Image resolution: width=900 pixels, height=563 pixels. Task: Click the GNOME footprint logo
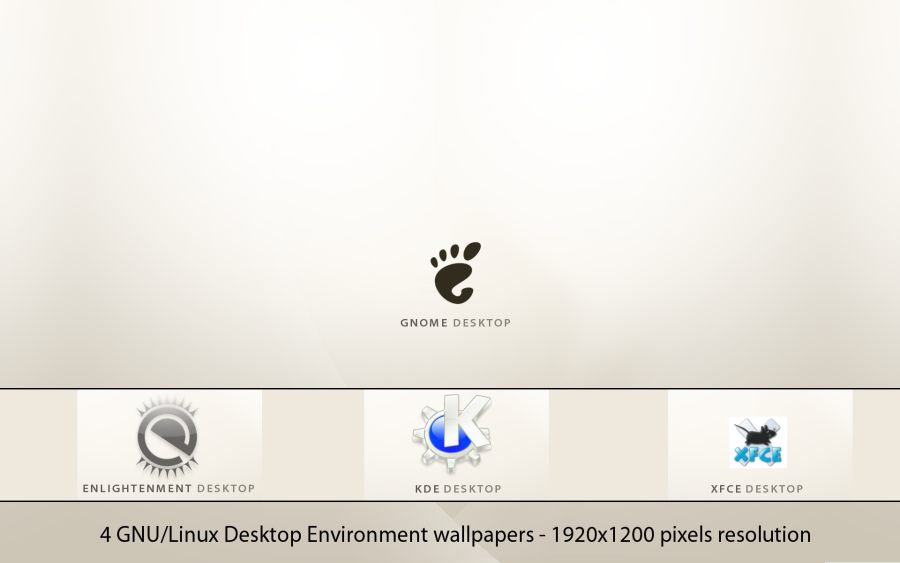click(456, 273)
